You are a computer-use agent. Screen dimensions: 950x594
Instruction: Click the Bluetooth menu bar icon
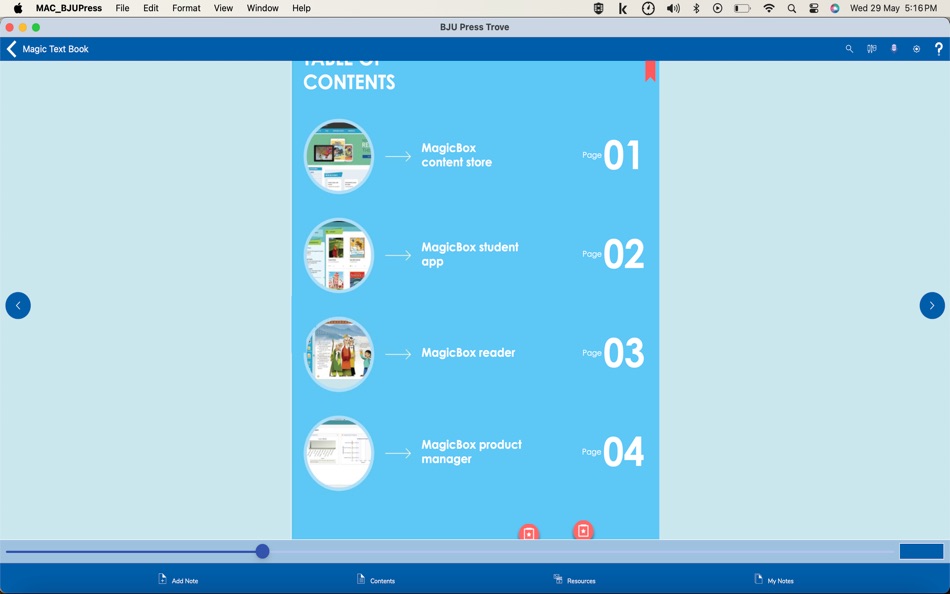[x=696, y=8]
